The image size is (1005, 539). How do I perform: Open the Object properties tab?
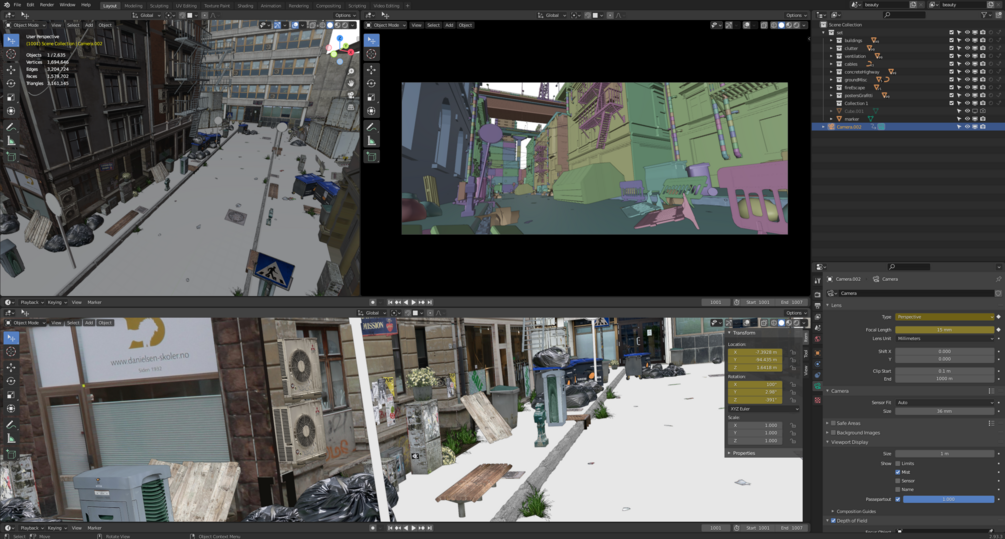(817, 353)
